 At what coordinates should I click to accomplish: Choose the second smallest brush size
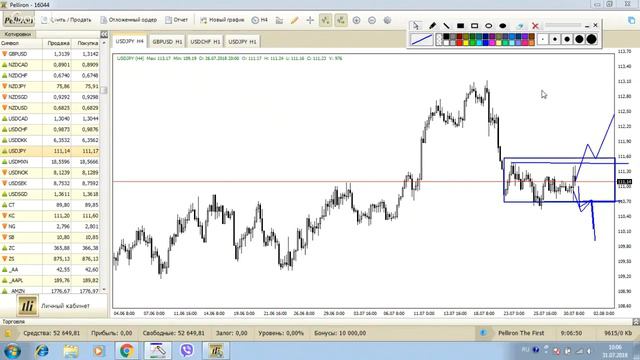(x=555, y=39)
